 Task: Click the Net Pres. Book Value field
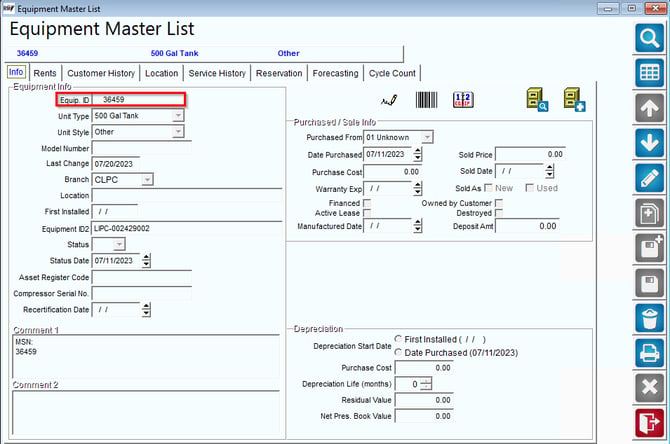[x=423, y=416]
